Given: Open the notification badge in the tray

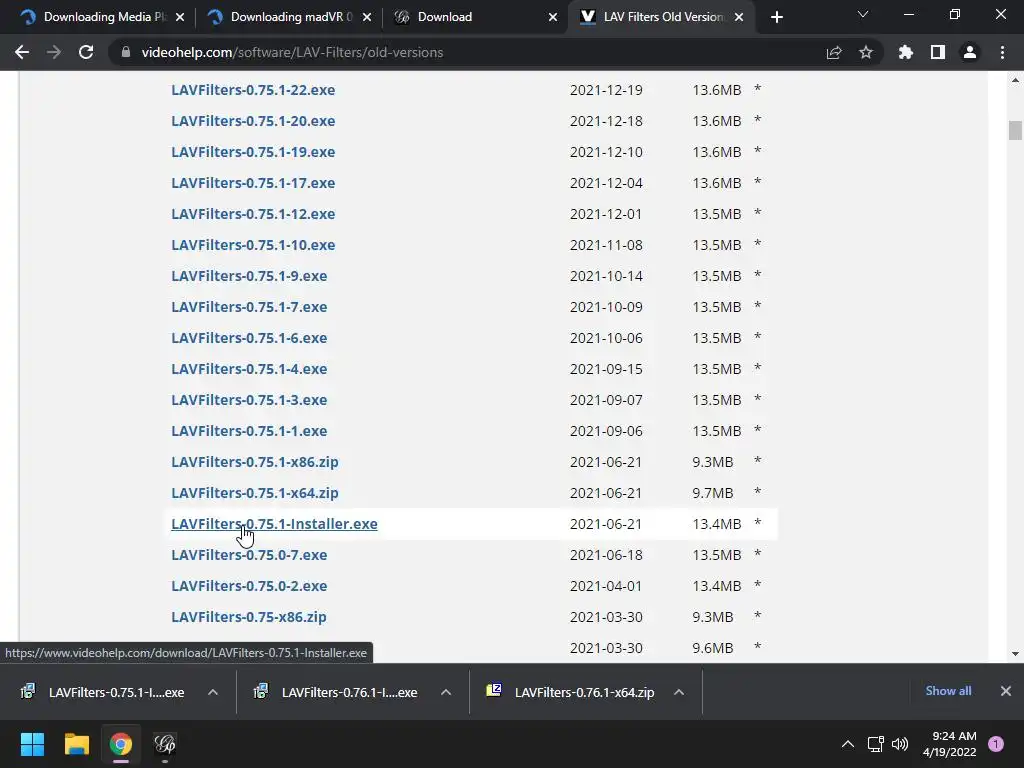Looking at the screenshot, I should (x=996, y=744).
